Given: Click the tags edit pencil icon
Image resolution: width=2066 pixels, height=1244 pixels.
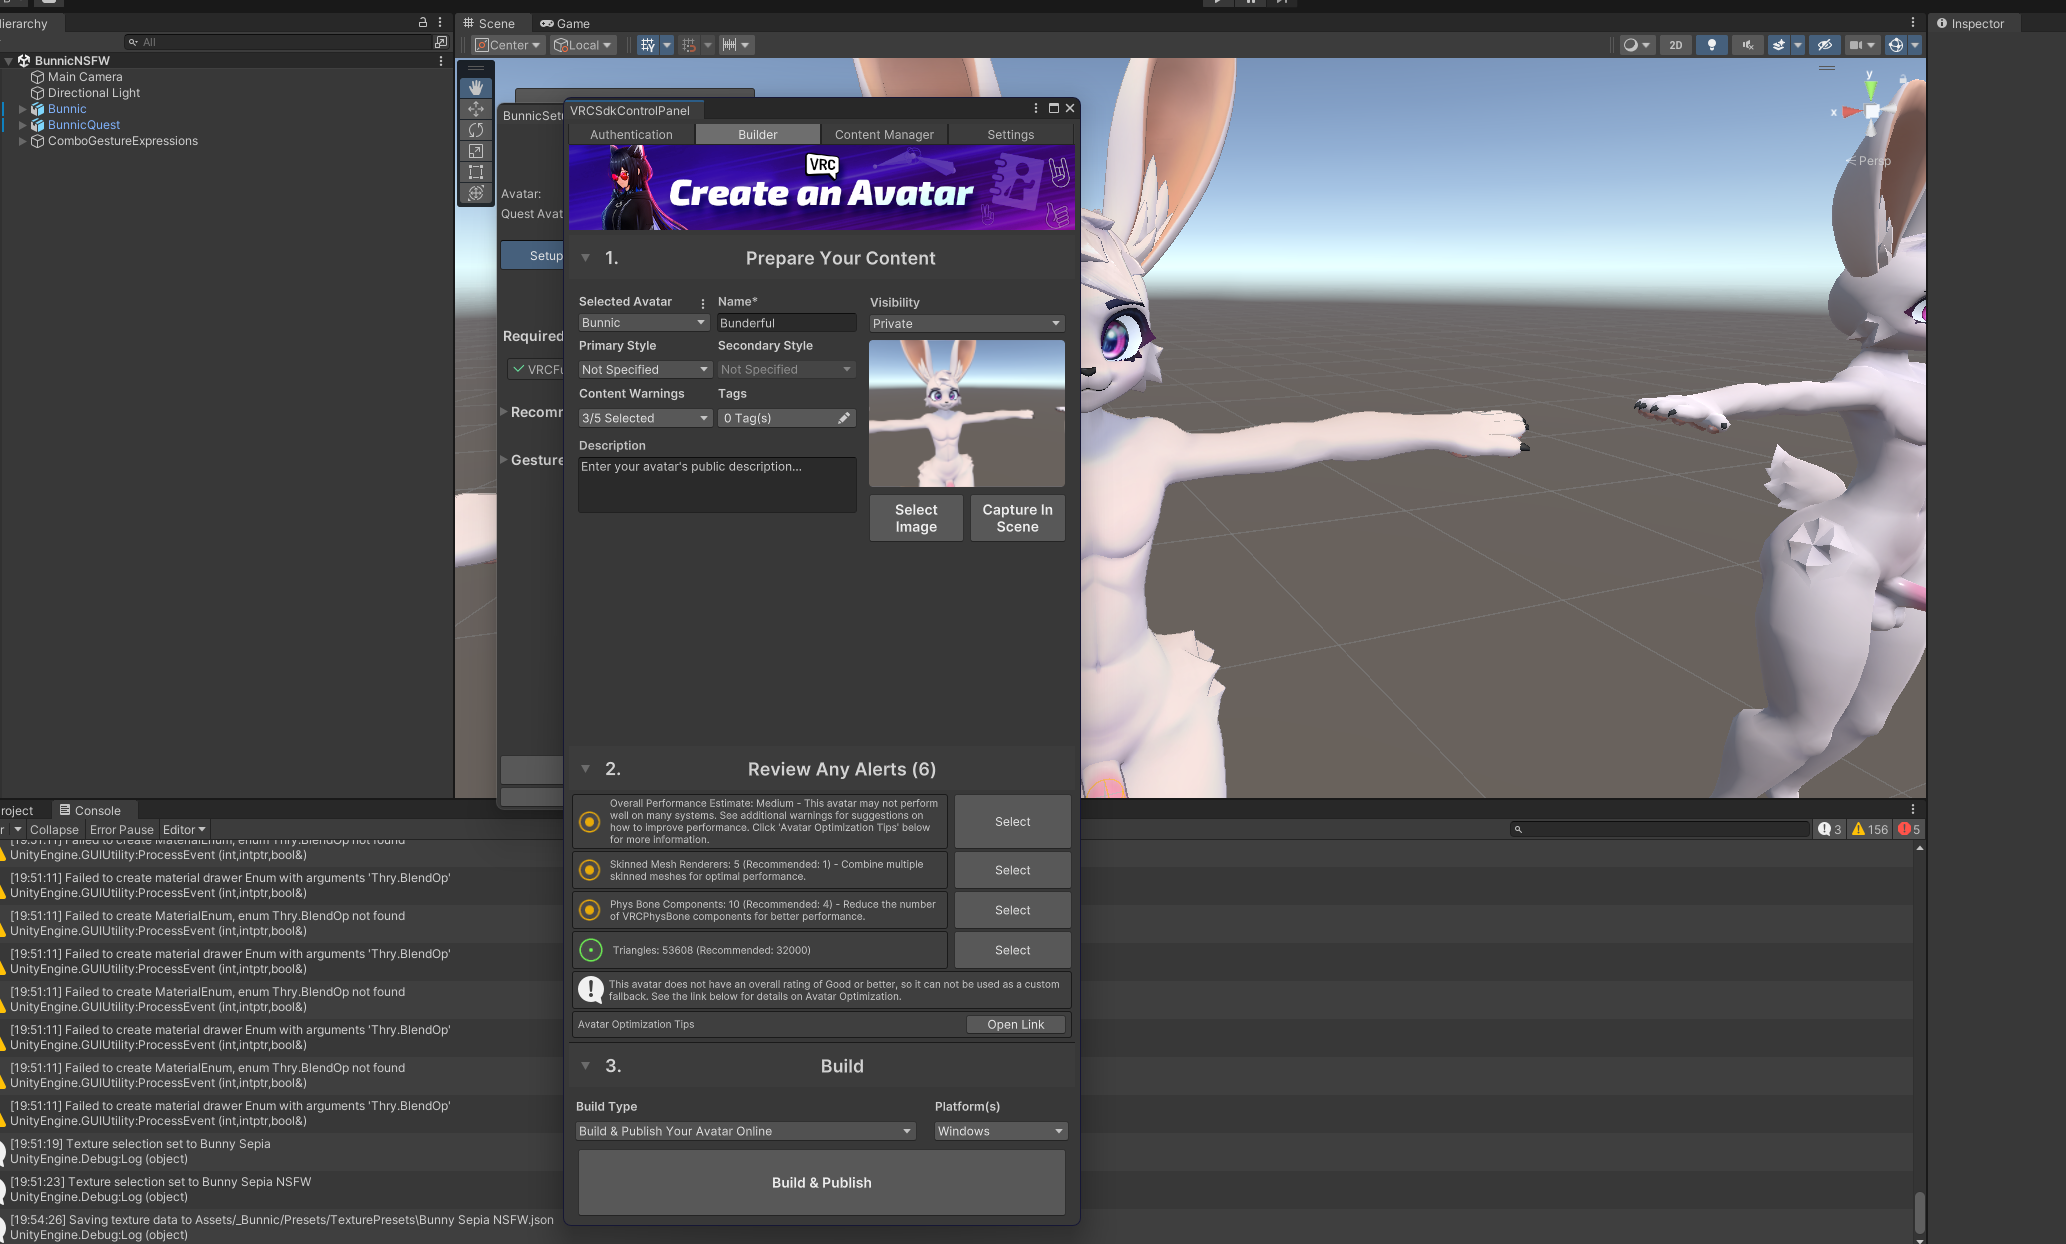Looking at the screenshot, I should [844, 418].
